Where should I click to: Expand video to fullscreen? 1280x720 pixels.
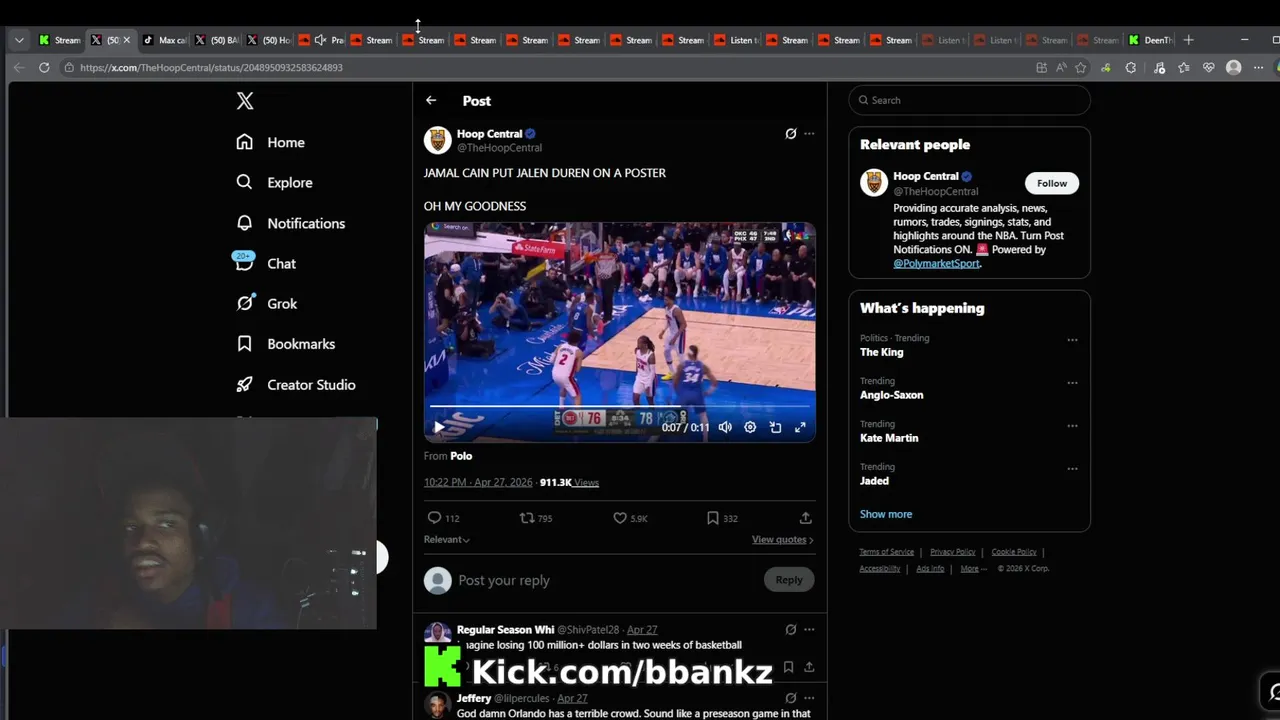(800, 427)
